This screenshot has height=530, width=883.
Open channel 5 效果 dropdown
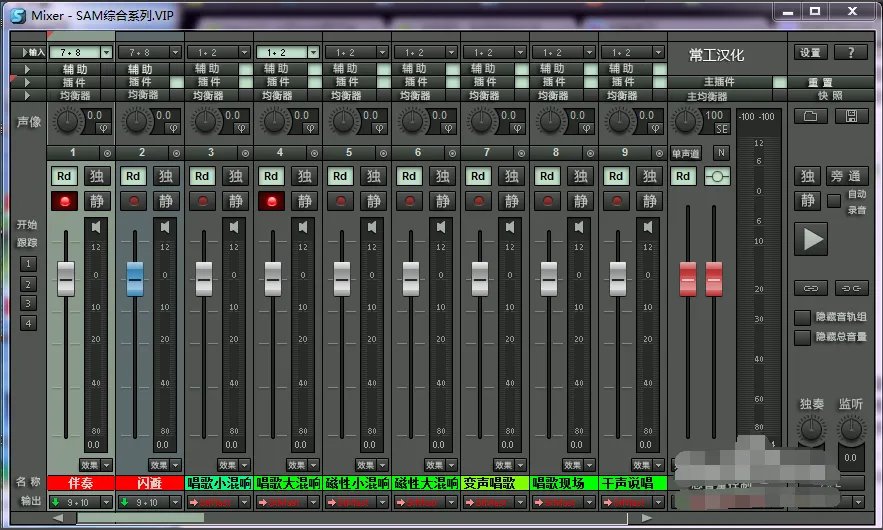tap(372, 465)
